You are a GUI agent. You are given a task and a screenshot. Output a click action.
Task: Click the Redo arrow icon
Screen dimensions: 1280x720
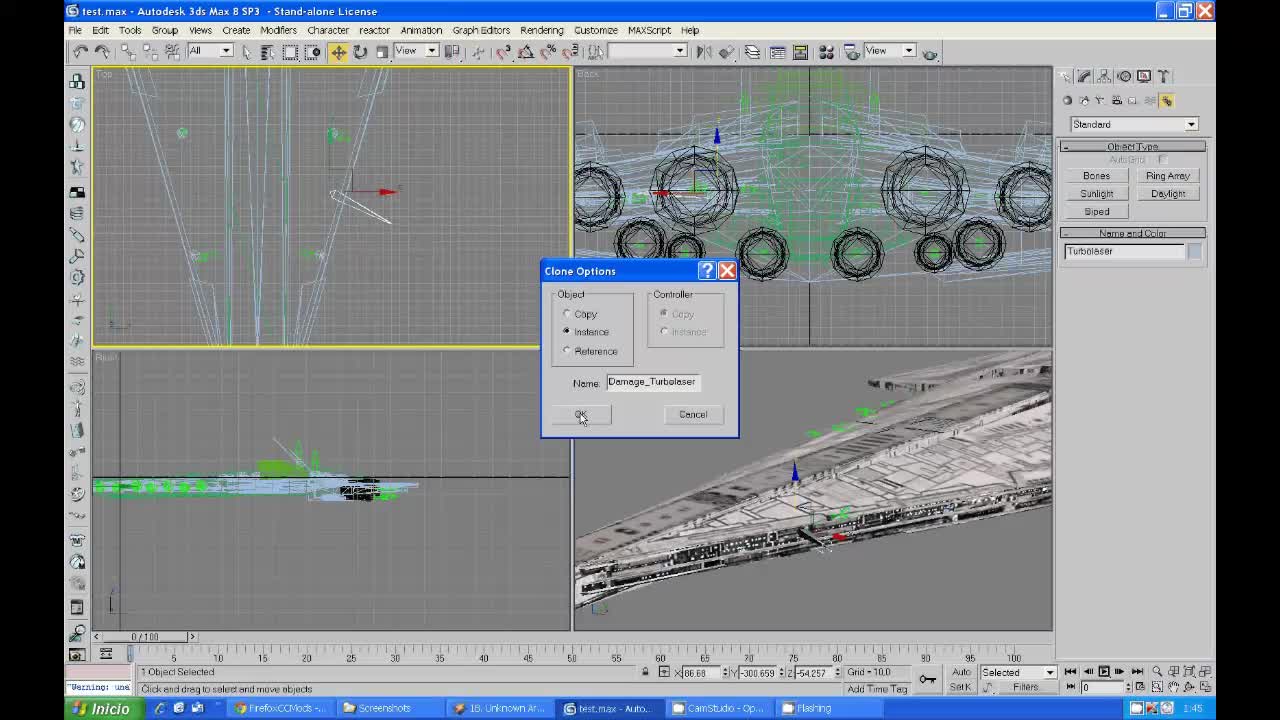click(x=101, y=52)
